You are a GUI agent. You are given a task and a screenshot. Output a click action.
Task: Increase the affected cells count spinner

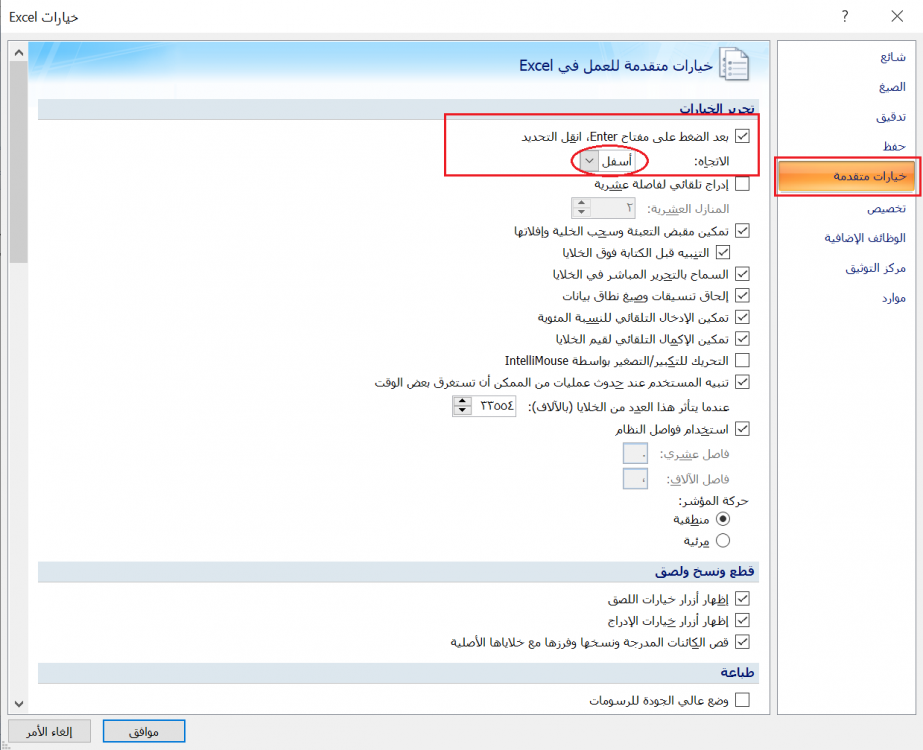(x=463, y=401)
